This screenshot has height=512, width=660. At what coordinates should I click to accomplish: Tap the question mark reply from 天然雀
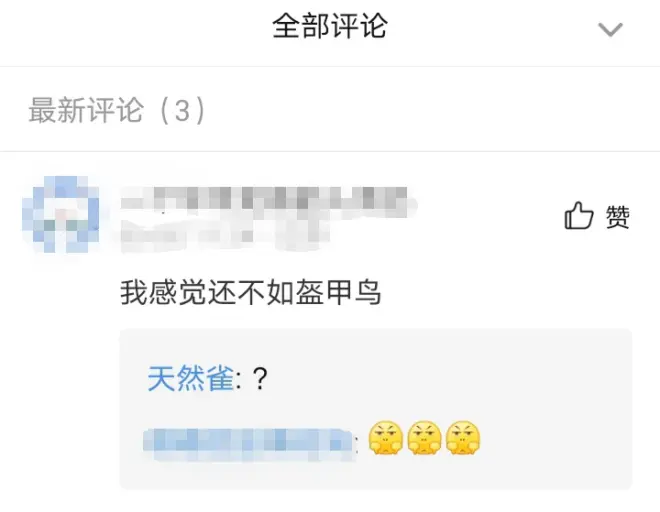(x=260, y=379)
